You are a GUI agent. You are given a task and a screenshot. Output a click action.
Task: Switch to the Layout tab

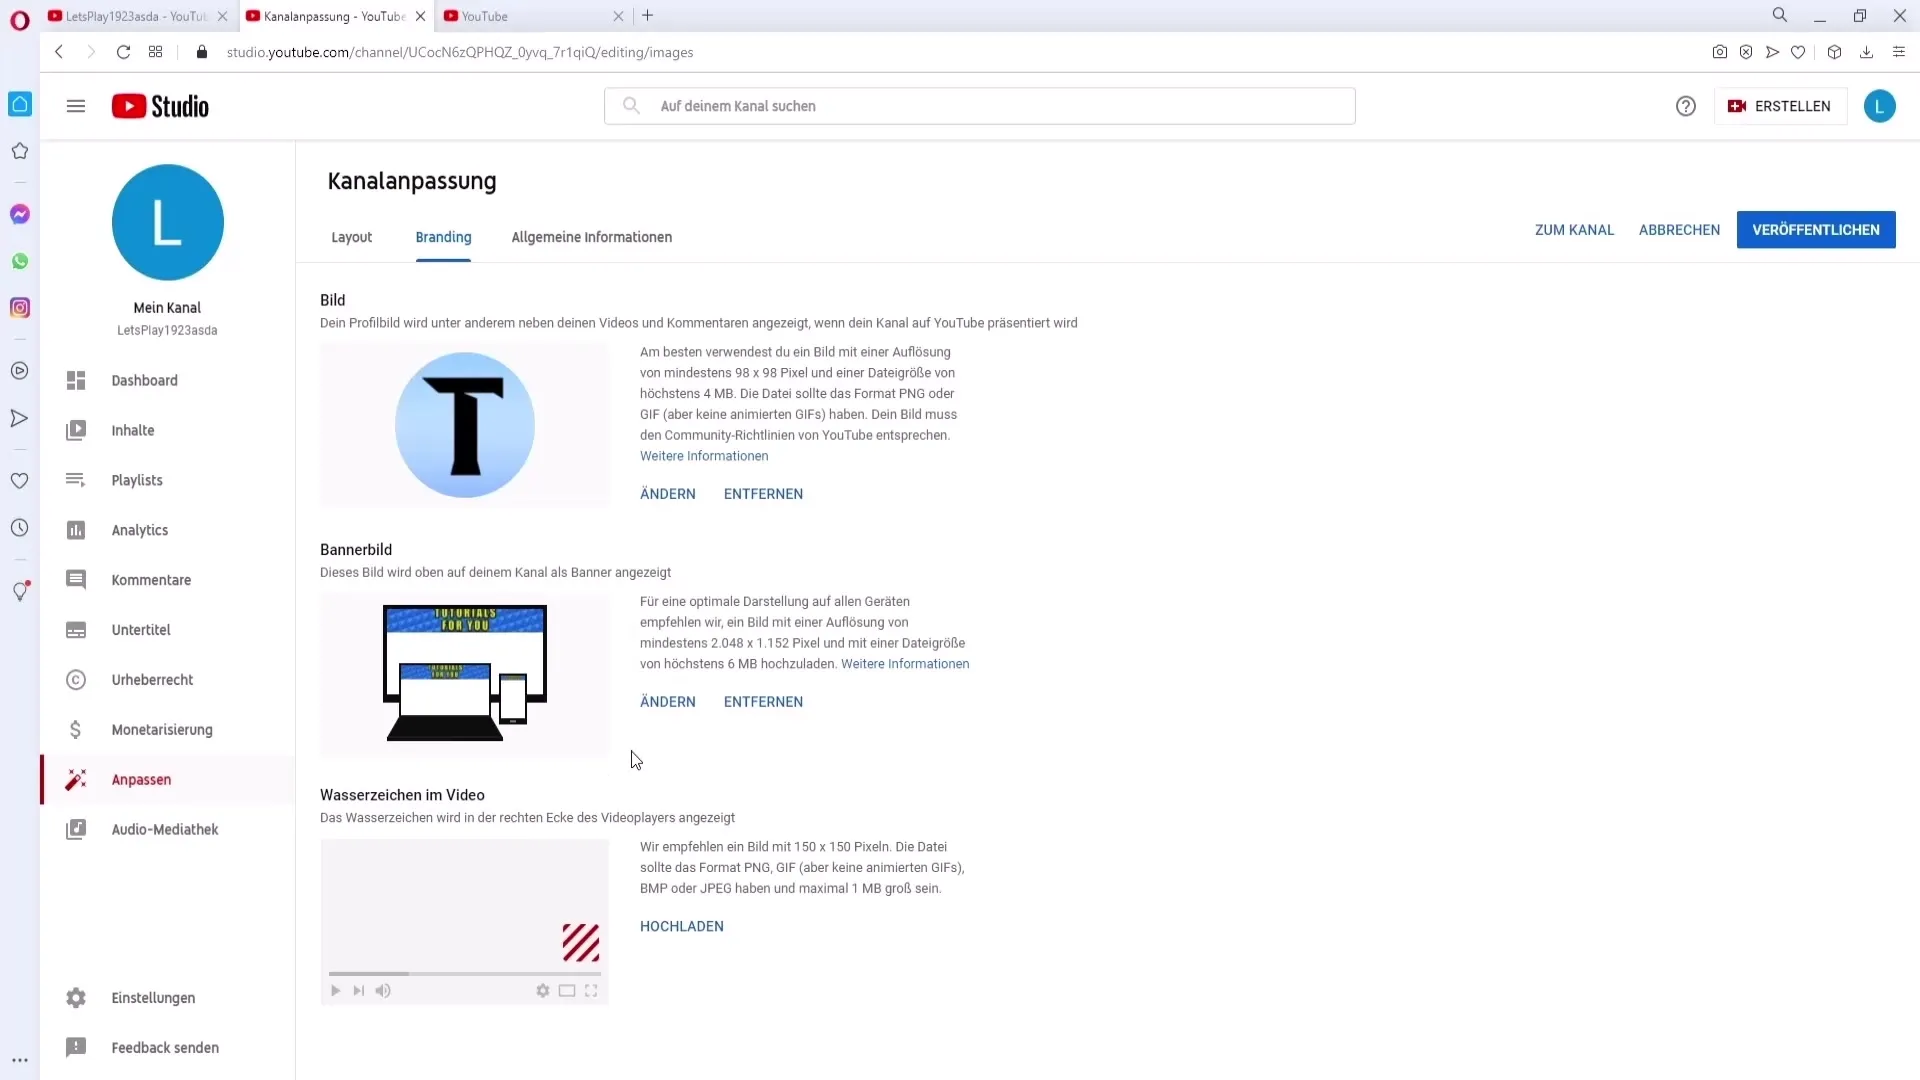tap(351, 237)
